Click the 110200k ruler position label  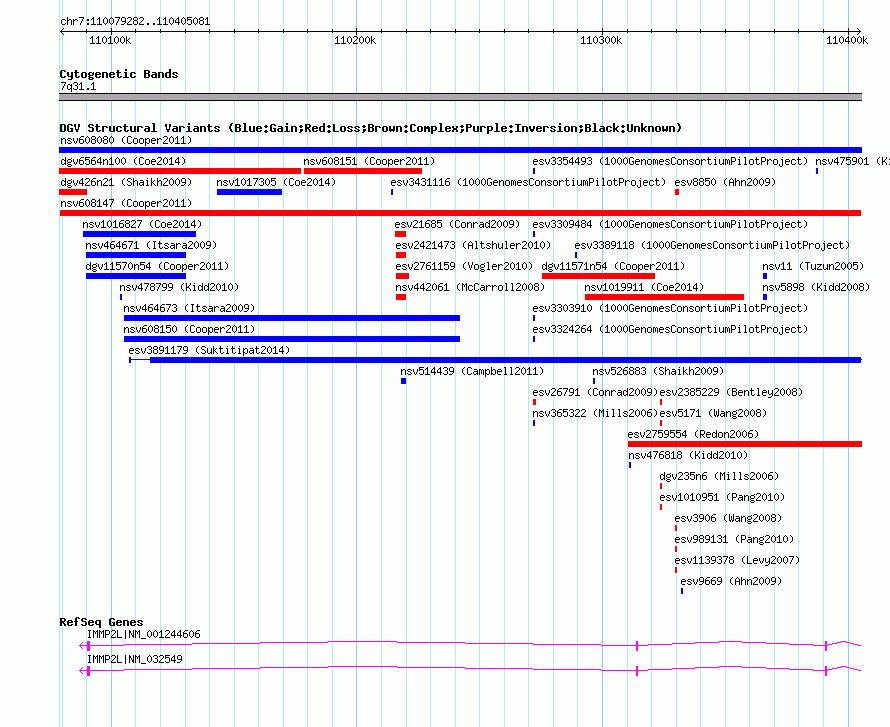[355, 40]
